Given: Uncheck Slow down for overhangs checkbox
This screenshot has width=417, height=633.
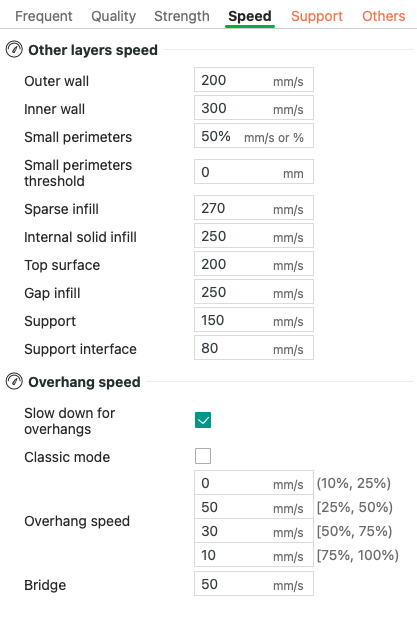Looking at the screenshot, I should tap(203, 420).
